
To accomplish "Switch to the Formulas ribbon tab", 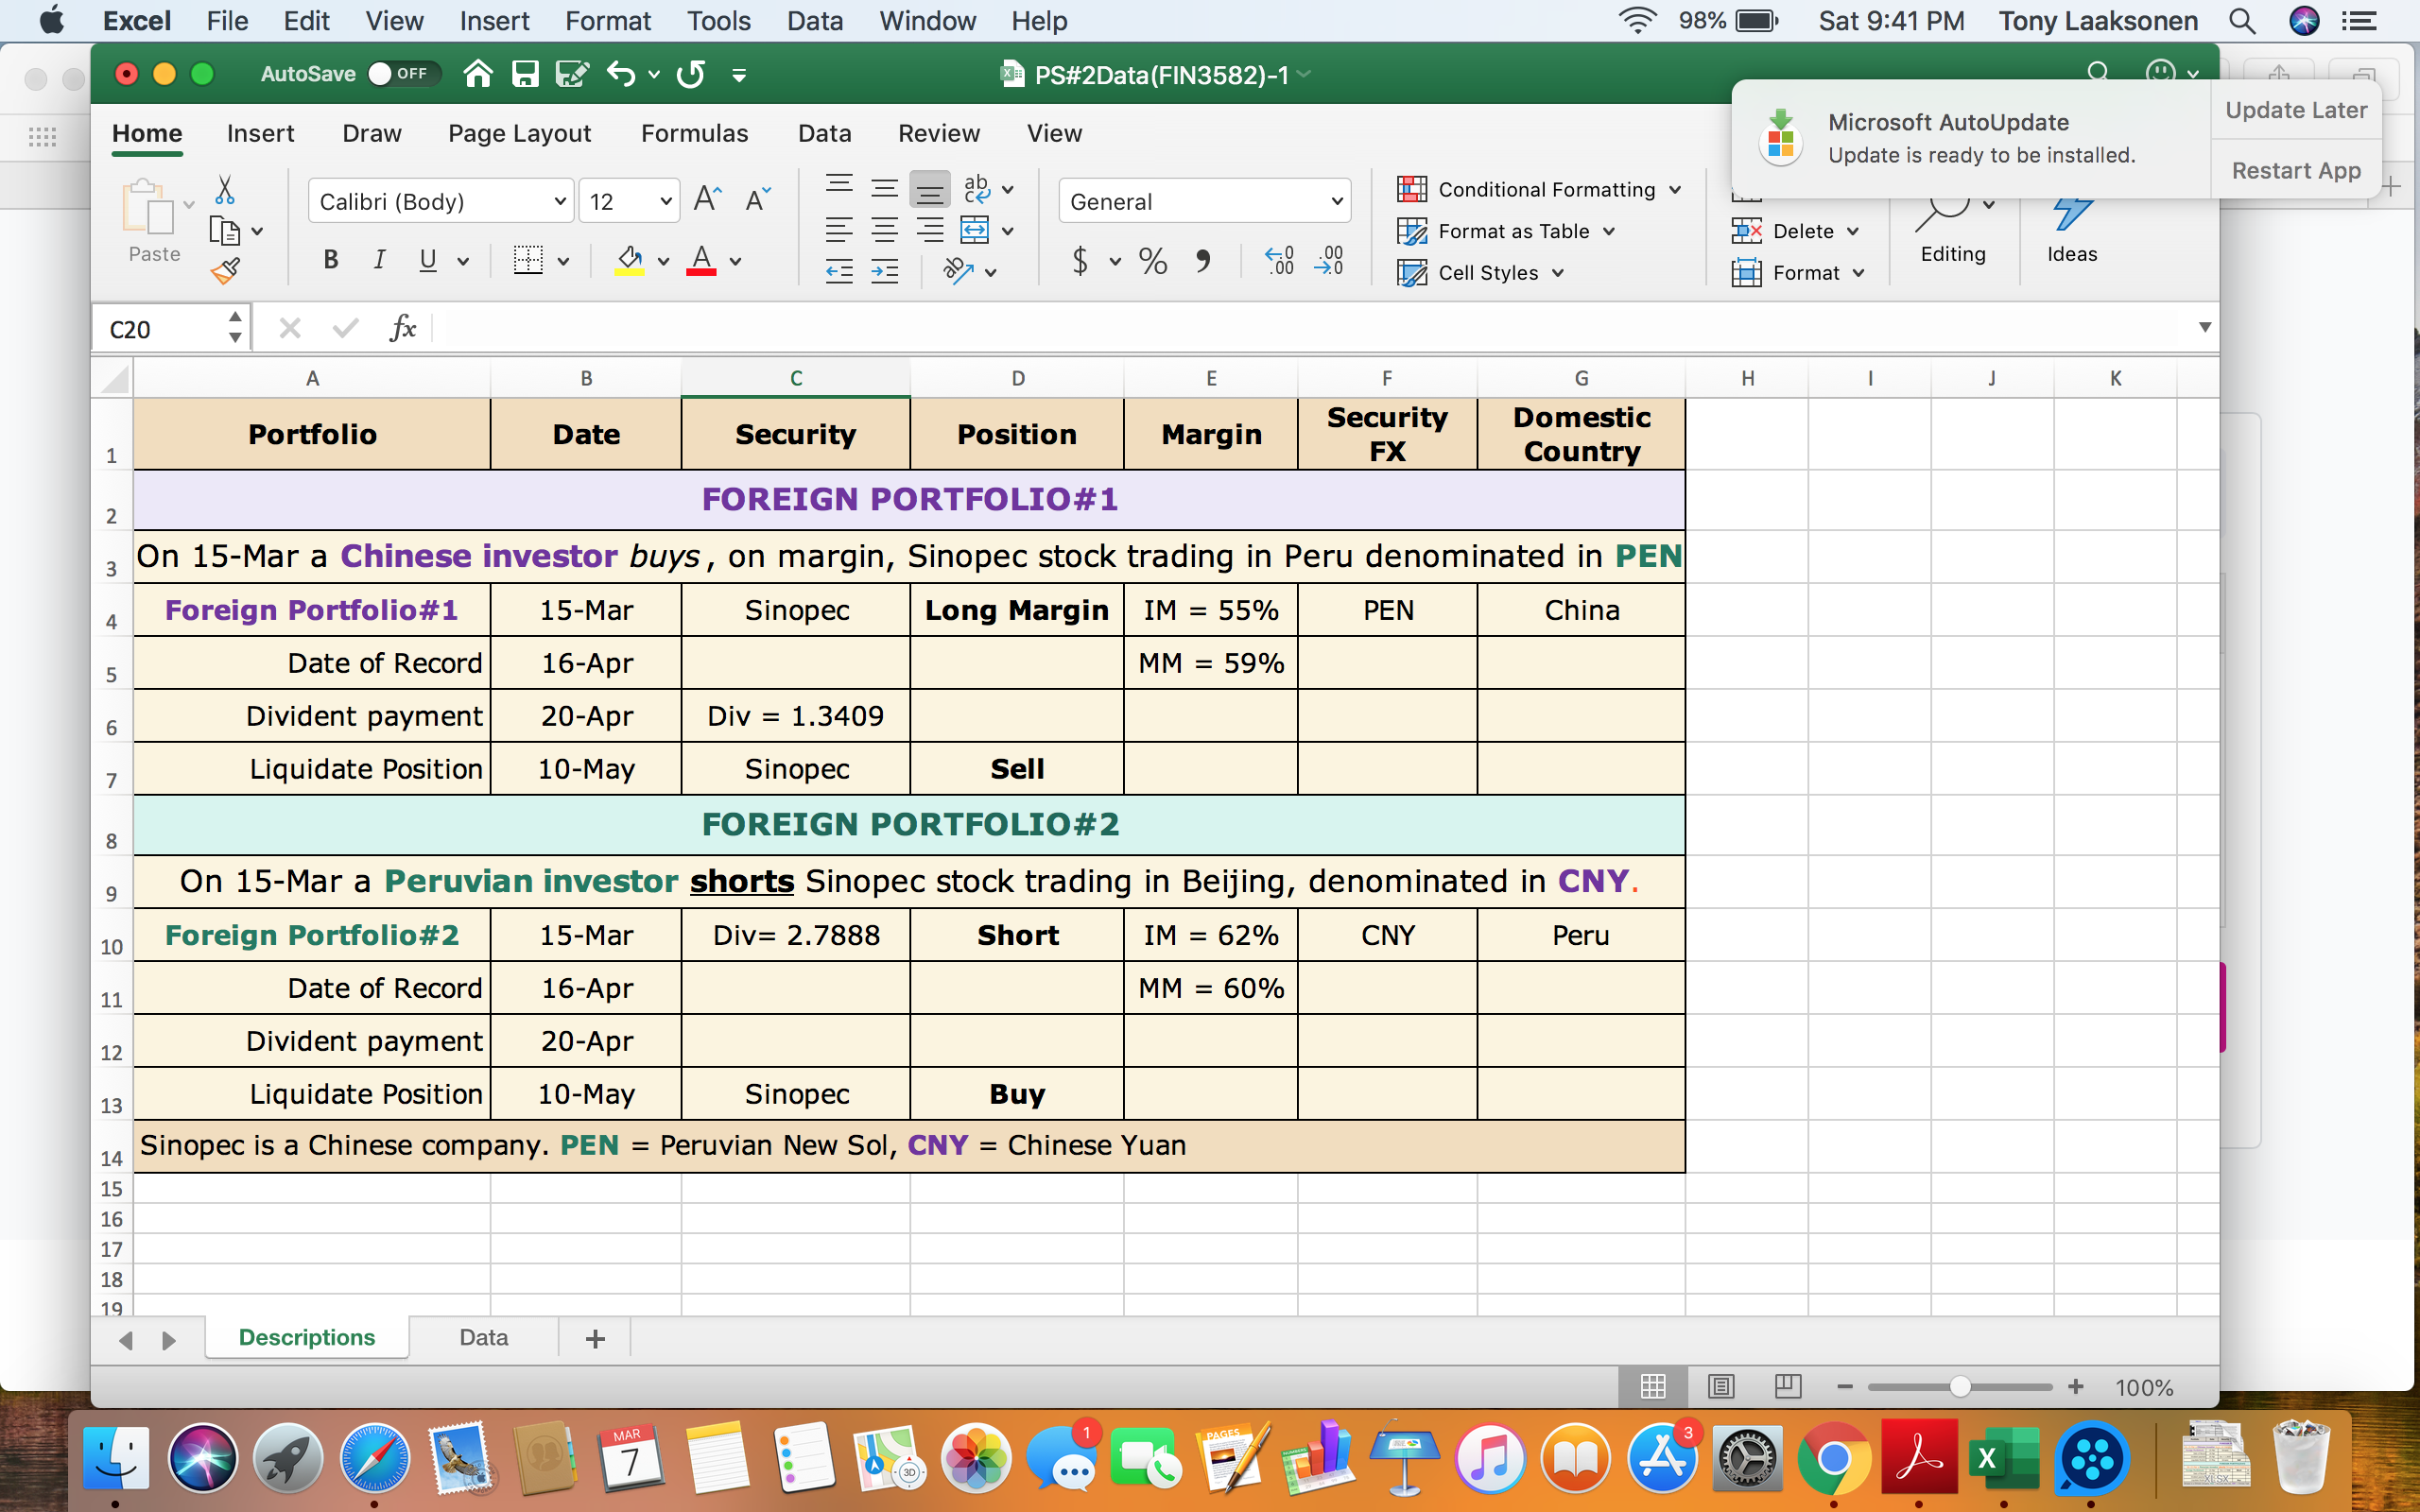I will point(695,133).
